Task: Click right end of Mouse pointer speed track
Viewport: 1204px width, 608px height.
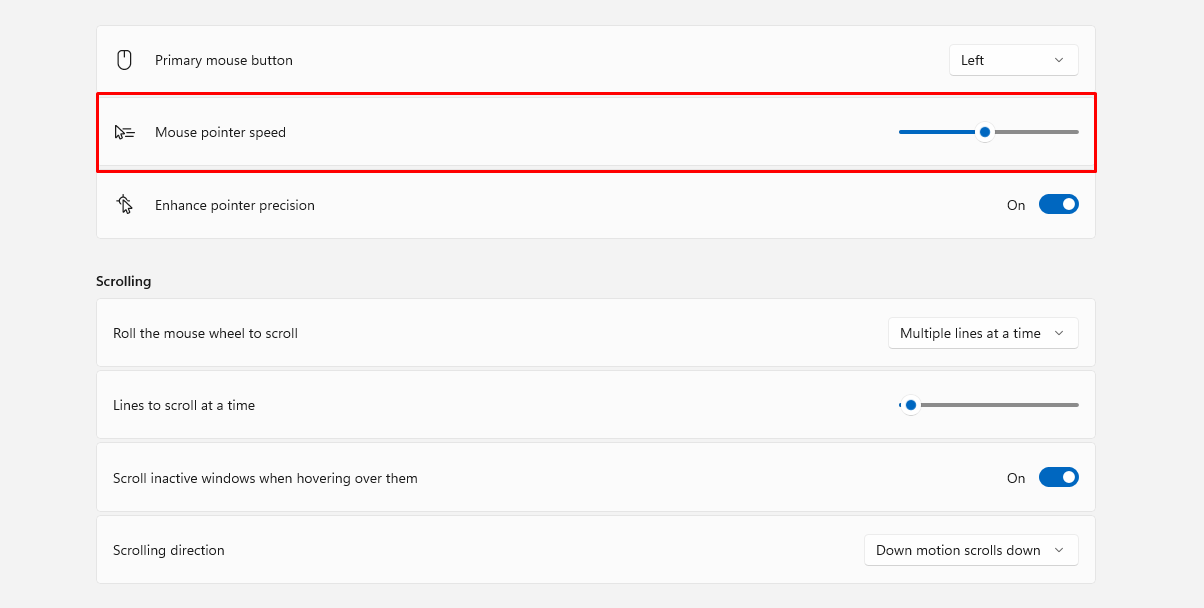Action: pyautogui.click(x=1076, y=132)
